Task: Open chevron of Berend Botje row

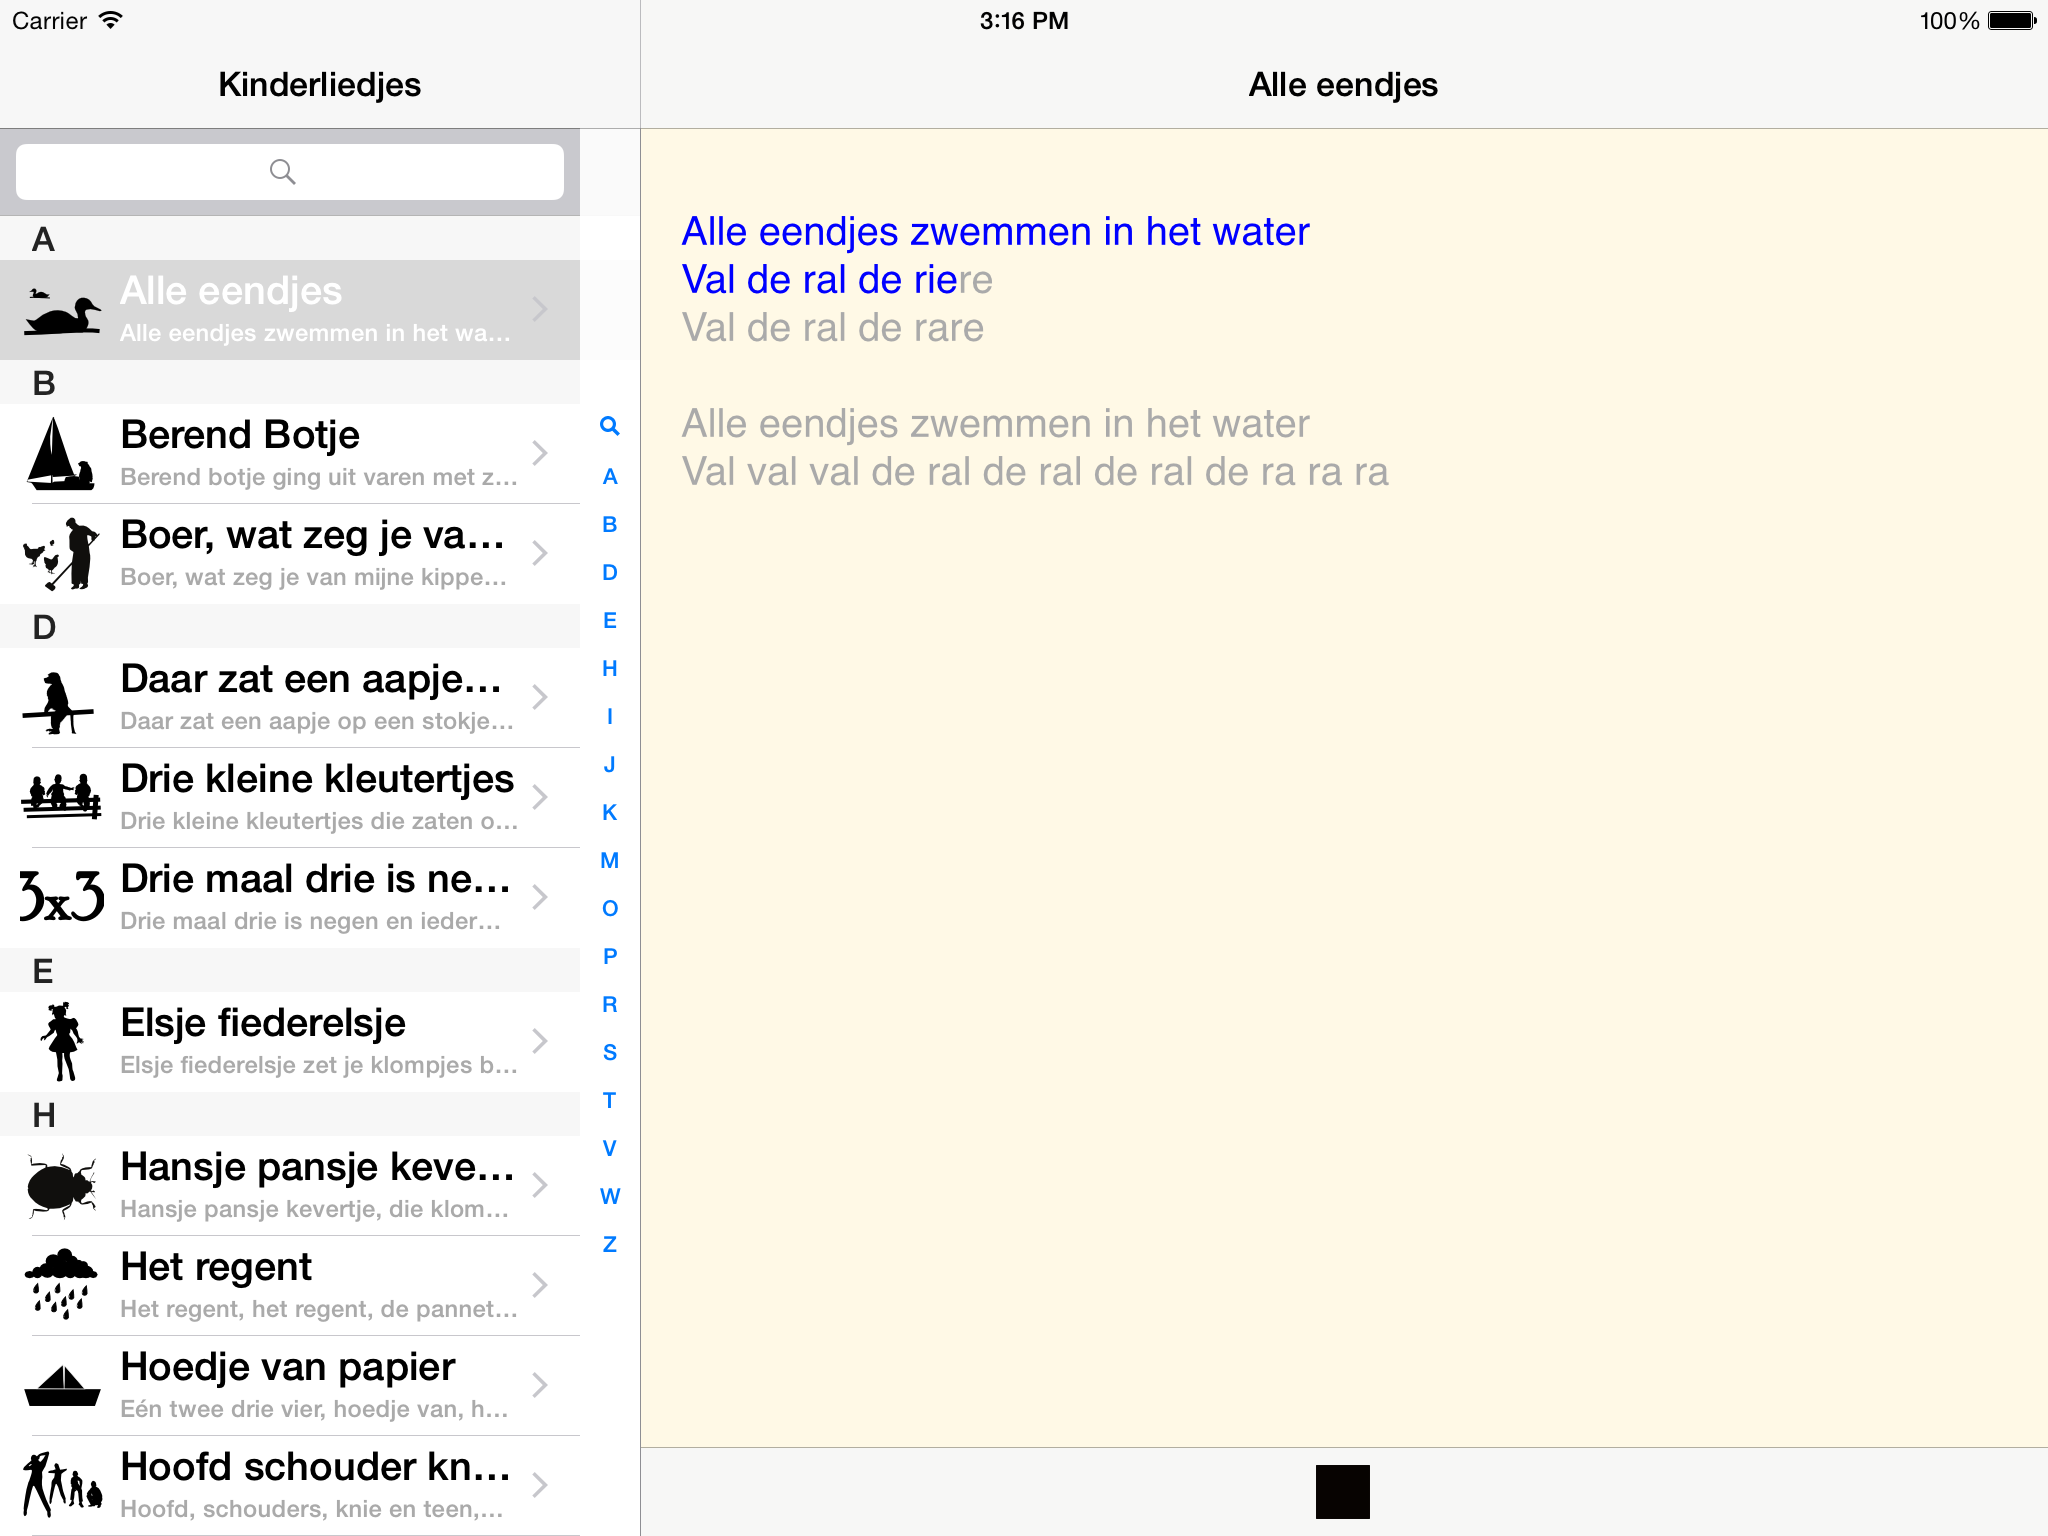Action: coord(540,453)
